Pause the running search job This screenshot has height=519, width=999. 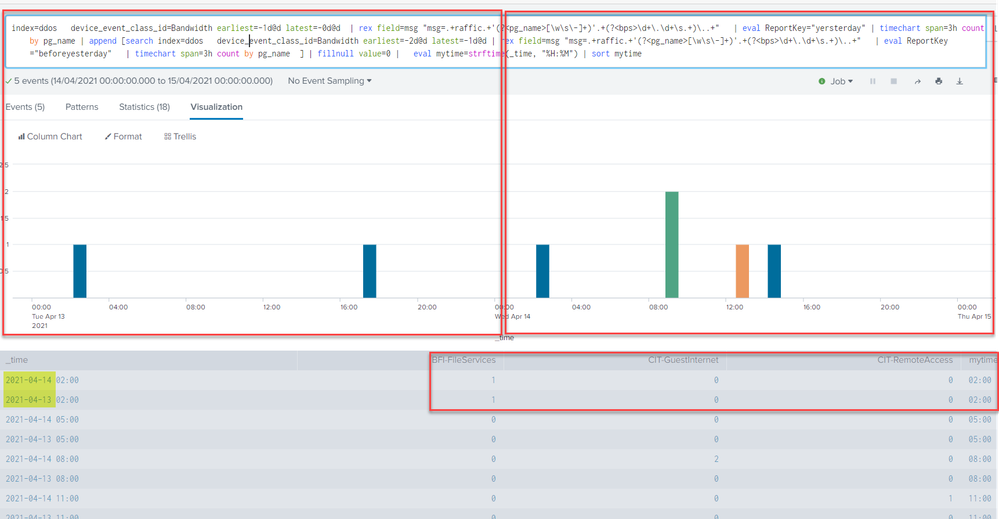point(872,82)
